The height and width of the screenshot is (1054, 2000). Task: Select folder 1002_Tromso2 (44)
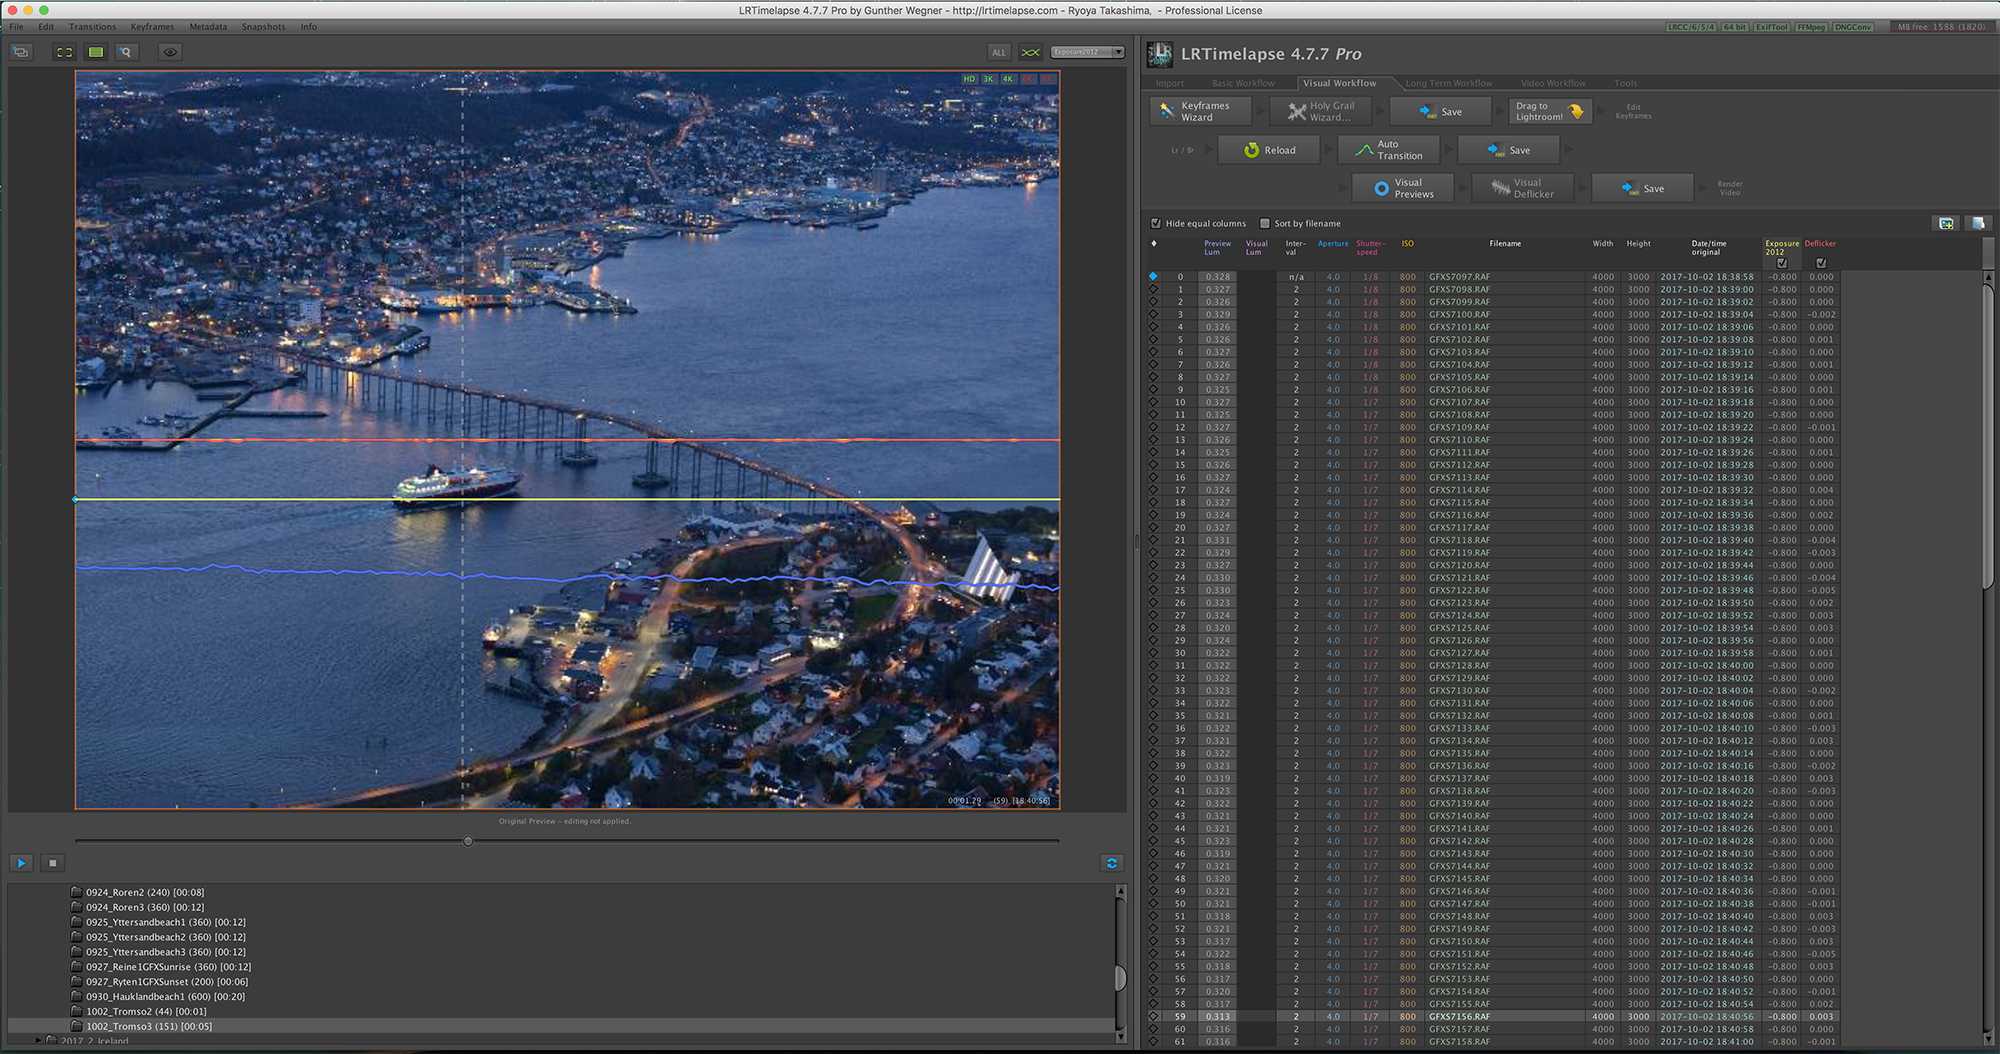tap(140, 1011)
